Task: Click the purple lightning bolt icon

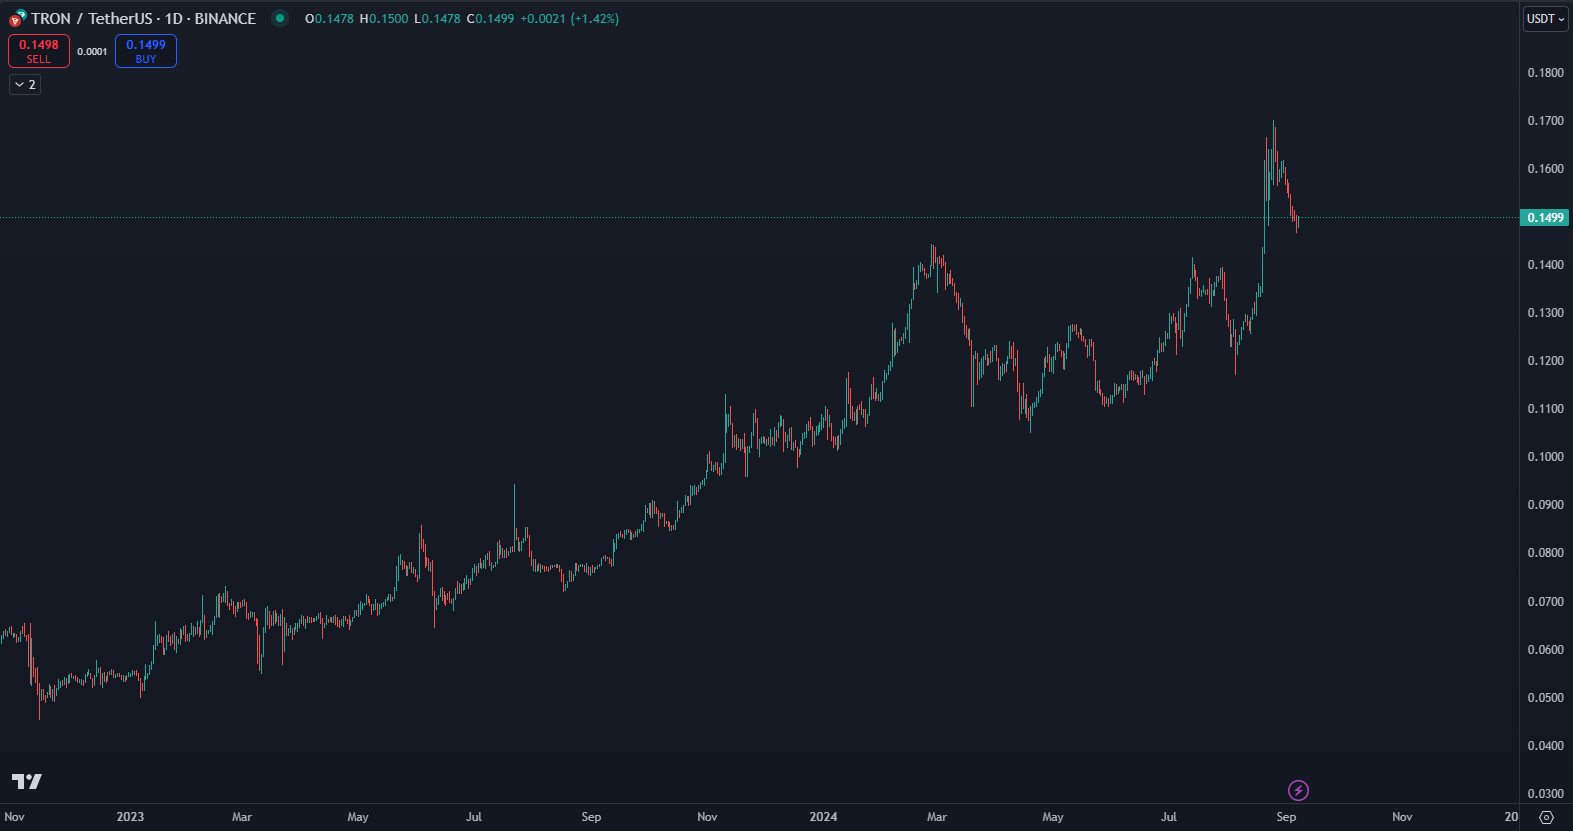Action: tap(1298, 791)
